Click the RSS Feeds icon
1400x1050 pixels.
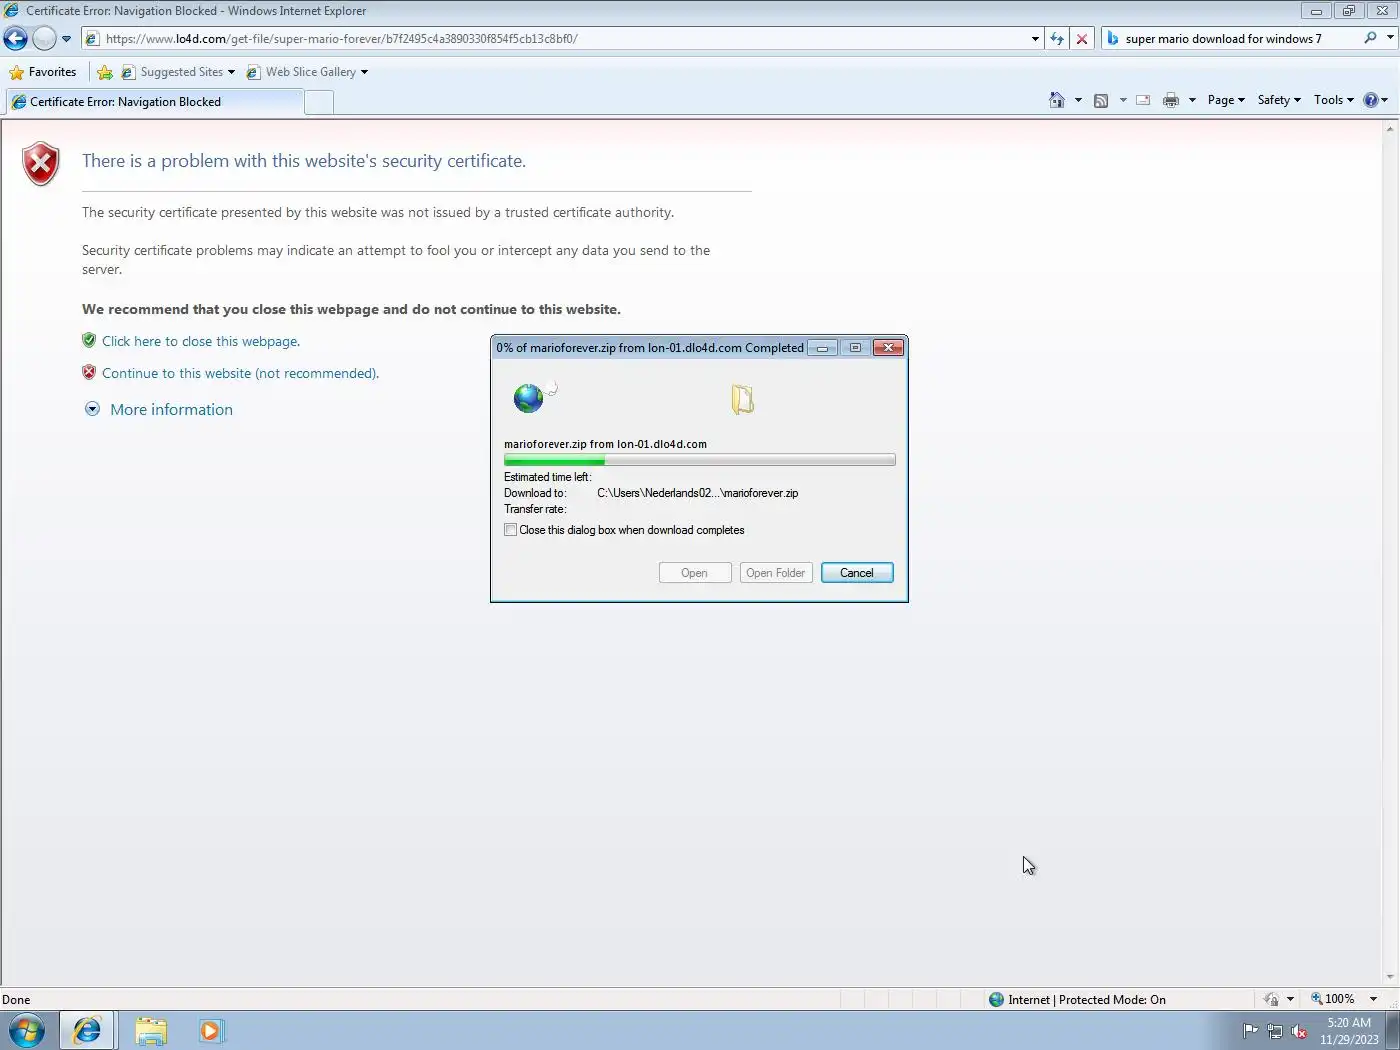[1101, 100]
